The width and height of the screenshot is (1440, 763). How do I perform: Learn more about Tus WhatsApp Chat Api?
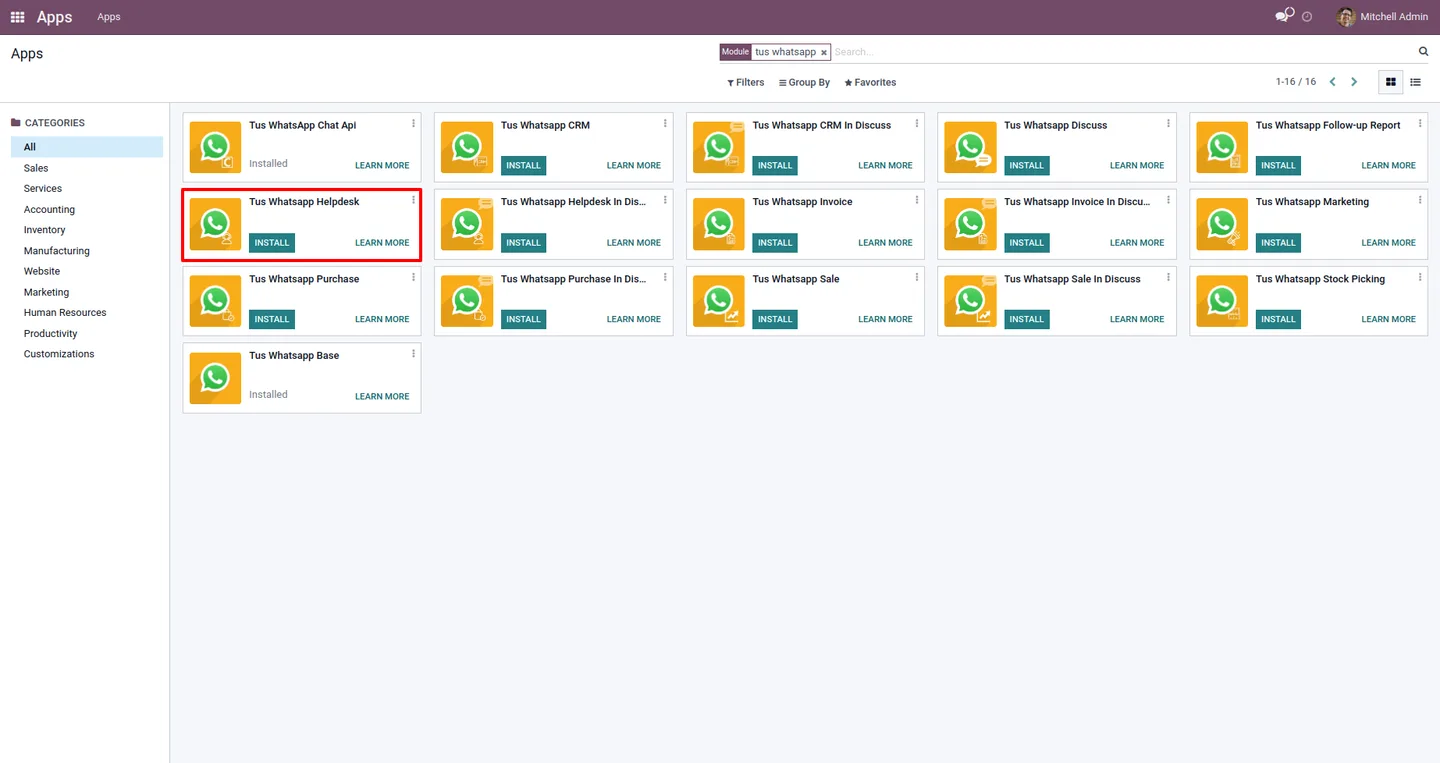point(382,165)
